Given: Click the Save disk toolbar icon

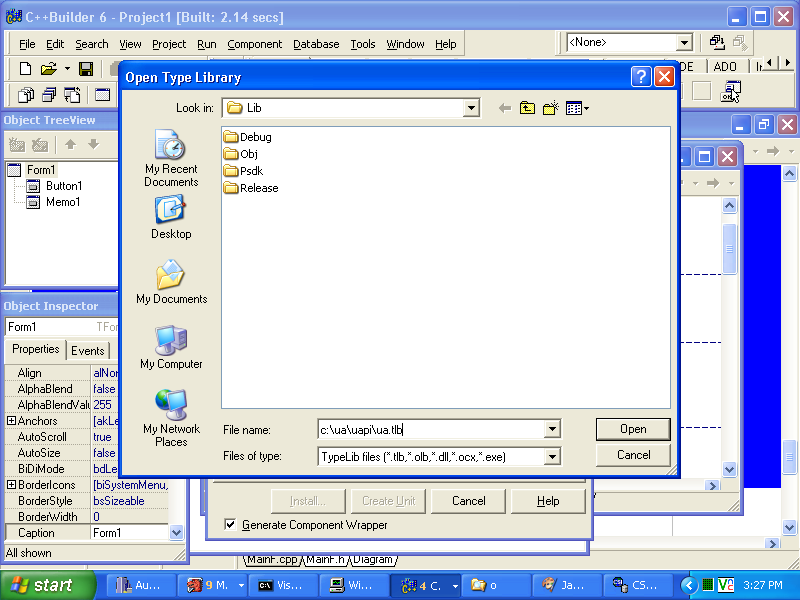Looking at the screenshot, I should pyautogui.click(x=86, y=68).
